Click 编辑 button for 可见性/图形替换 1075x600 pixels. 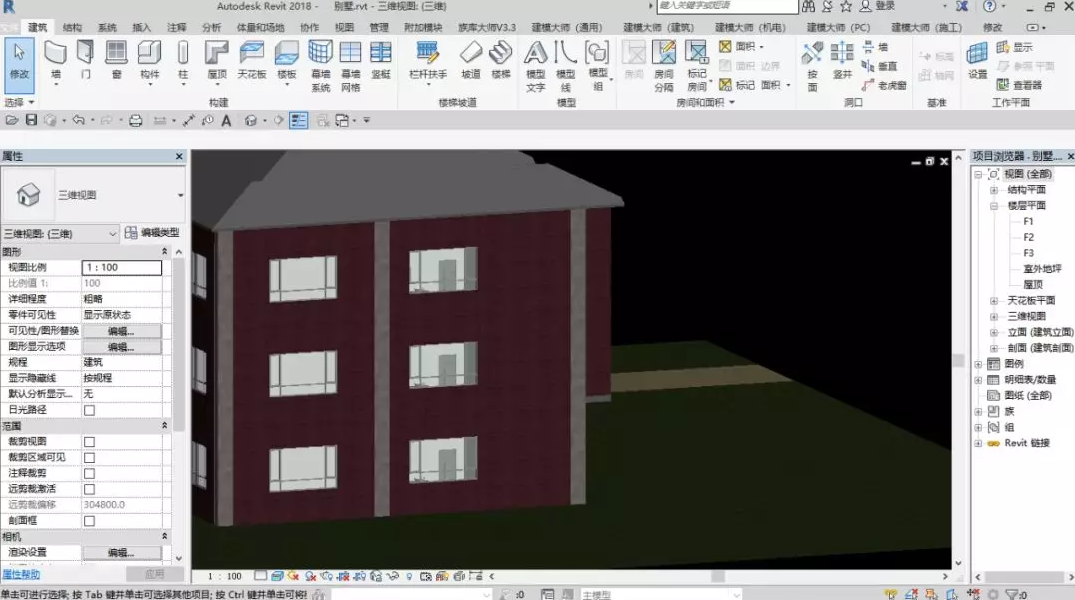[121, 331]
